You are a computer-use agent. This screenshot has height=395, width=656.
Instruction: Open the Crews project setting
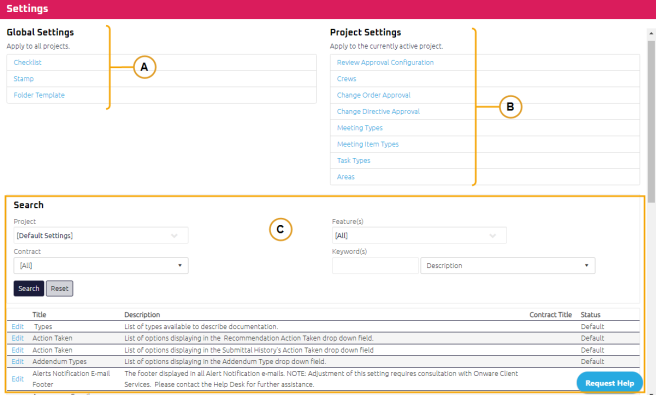point(346,79)
